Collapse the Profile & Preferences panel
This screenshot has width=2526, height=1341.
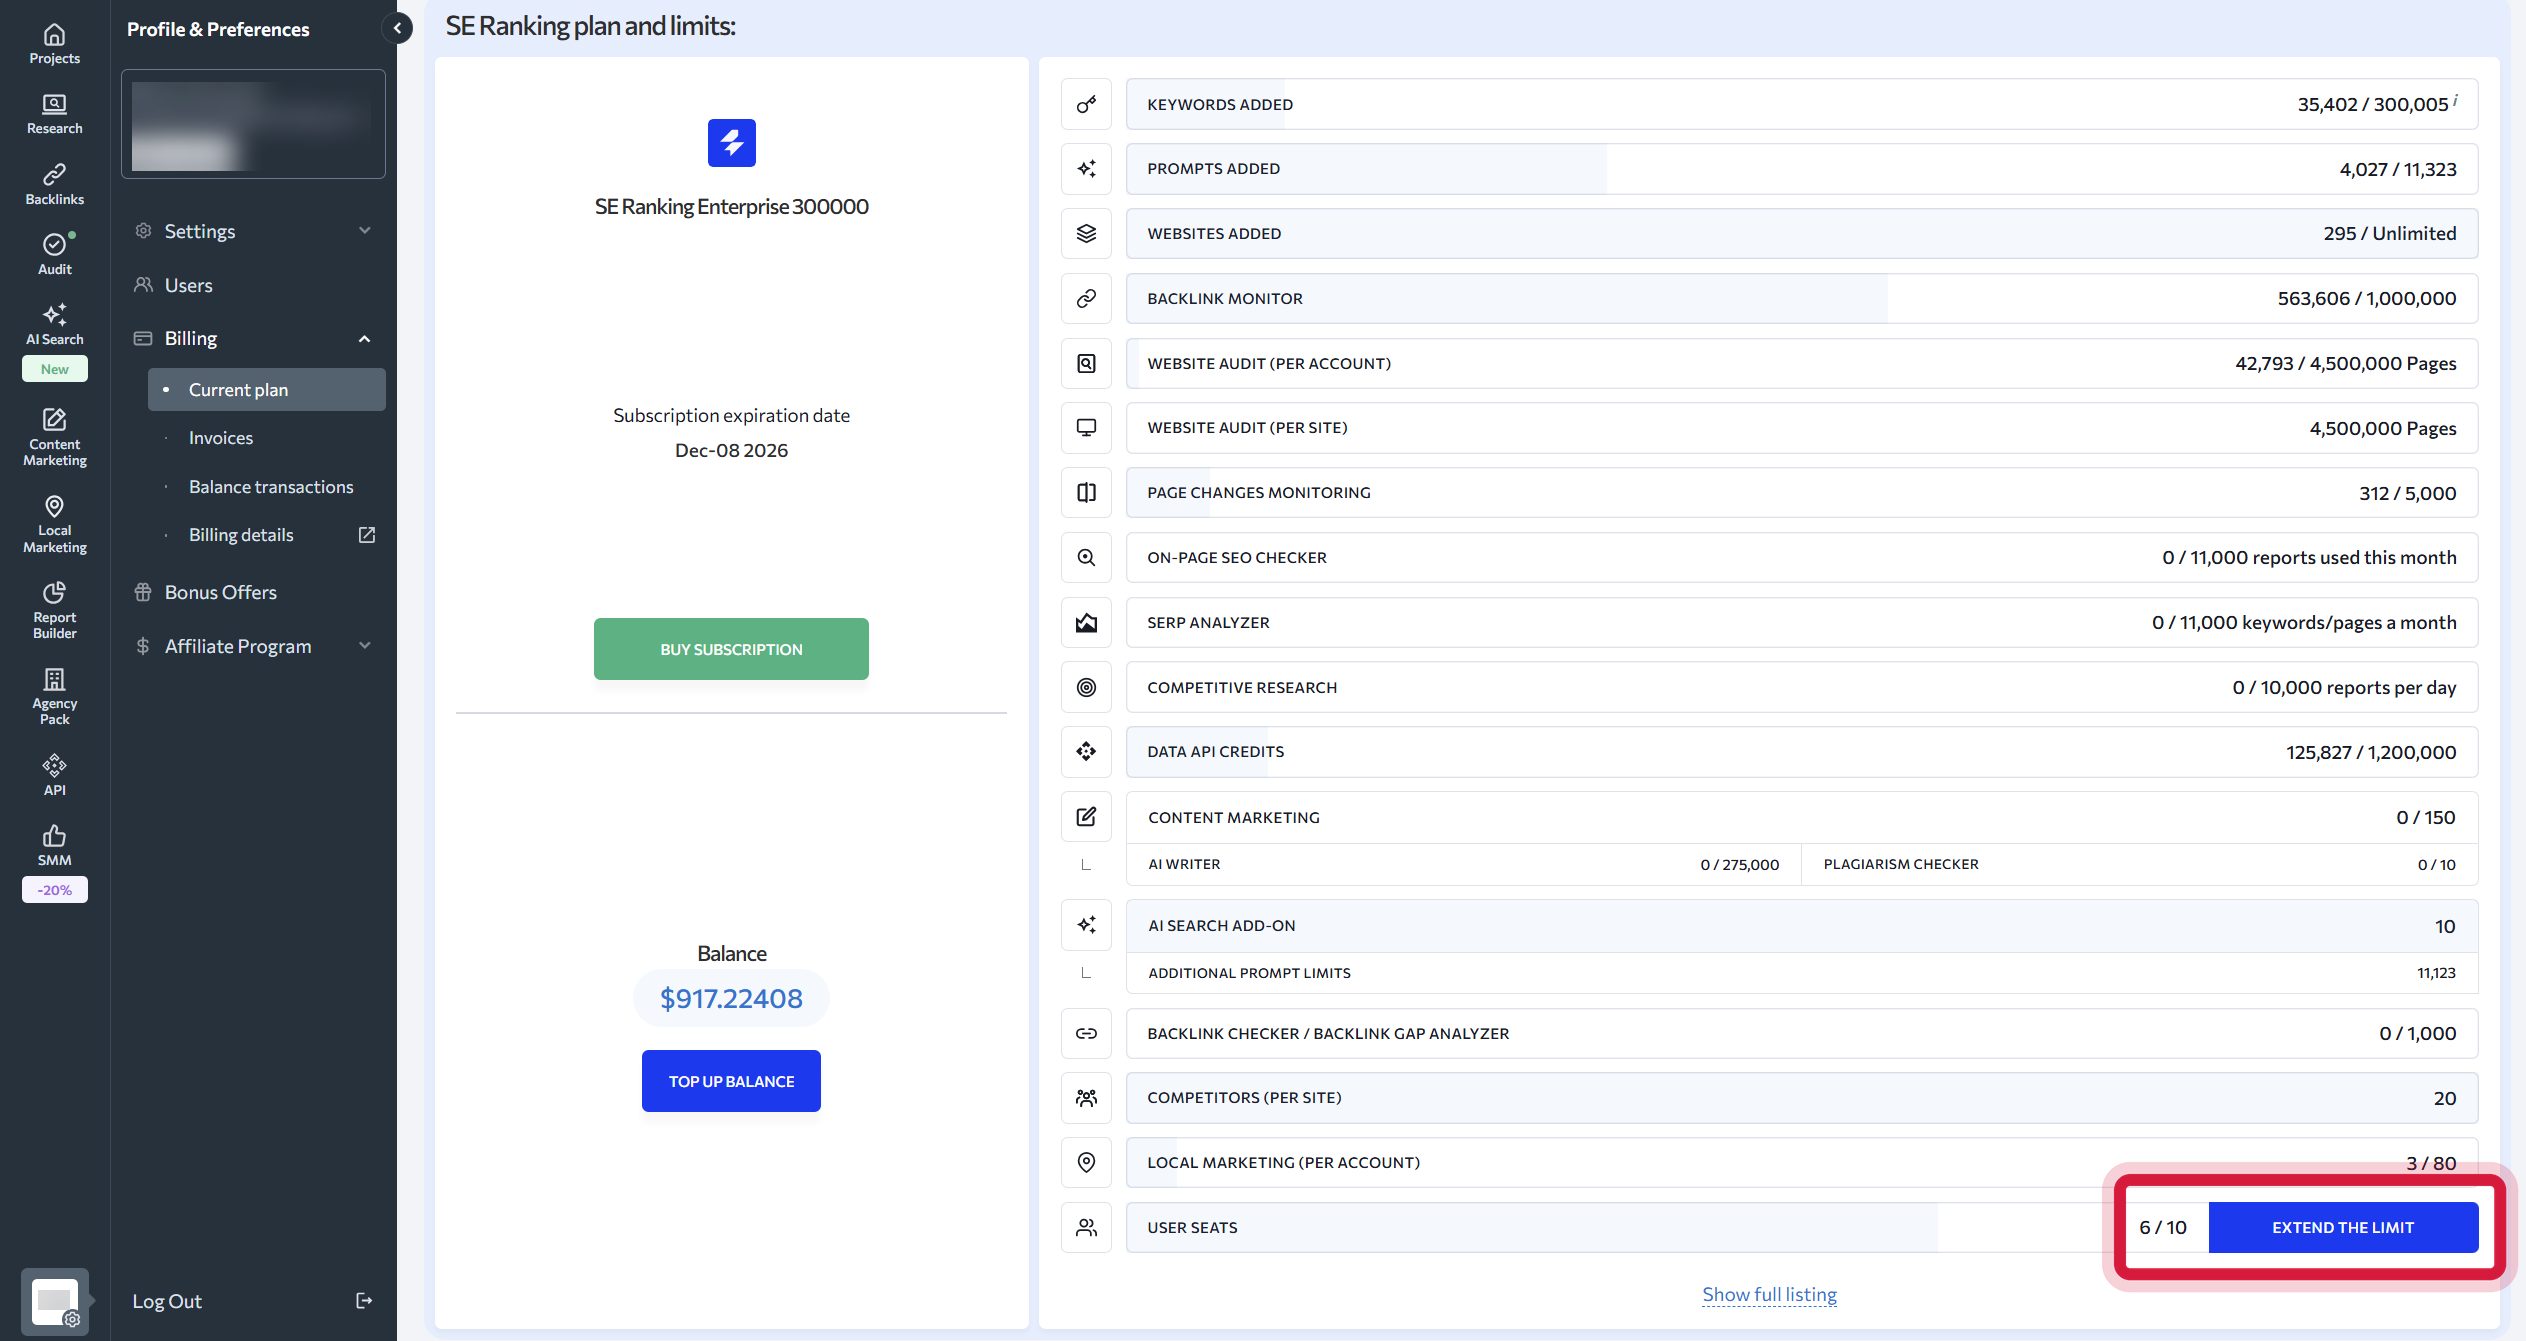pyautogui.click(x=397, y=28)
